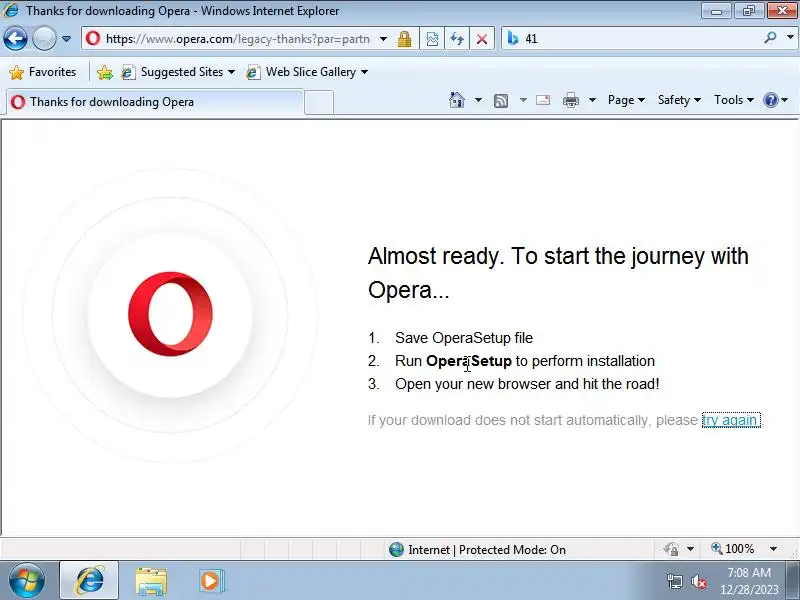The width and height of the screenshot is (800, 600).
Task: Select the Thanks for downloading Opera tab
Action: [x=155, y=102]
